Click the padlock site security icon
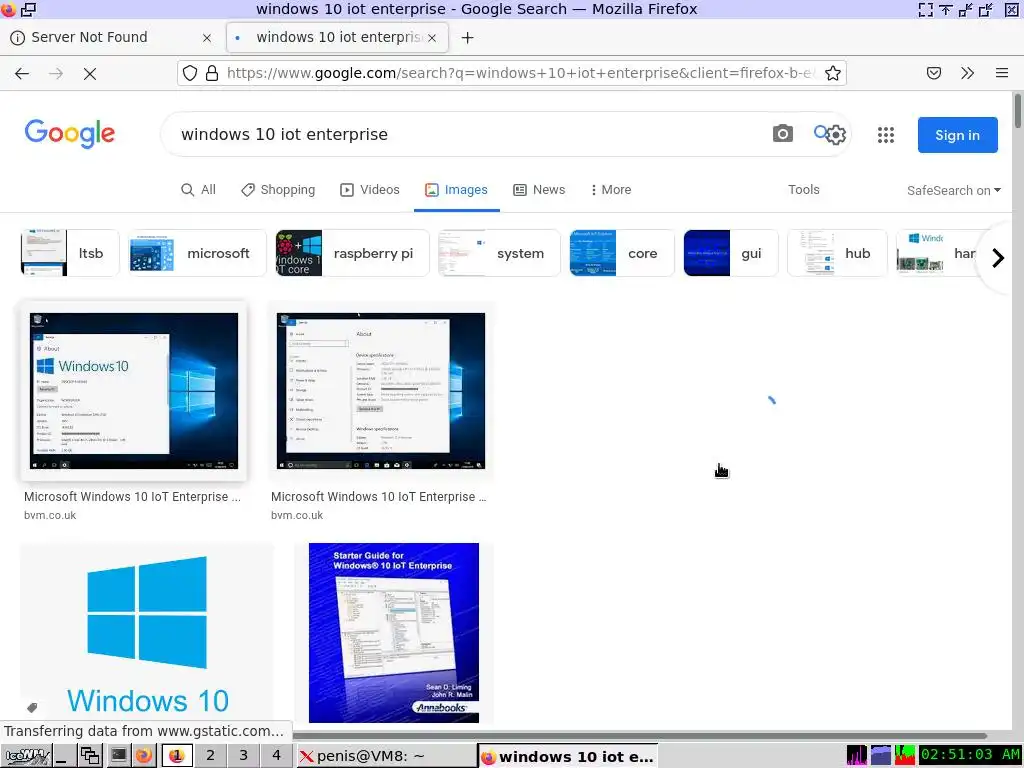 tap(212, 73)
